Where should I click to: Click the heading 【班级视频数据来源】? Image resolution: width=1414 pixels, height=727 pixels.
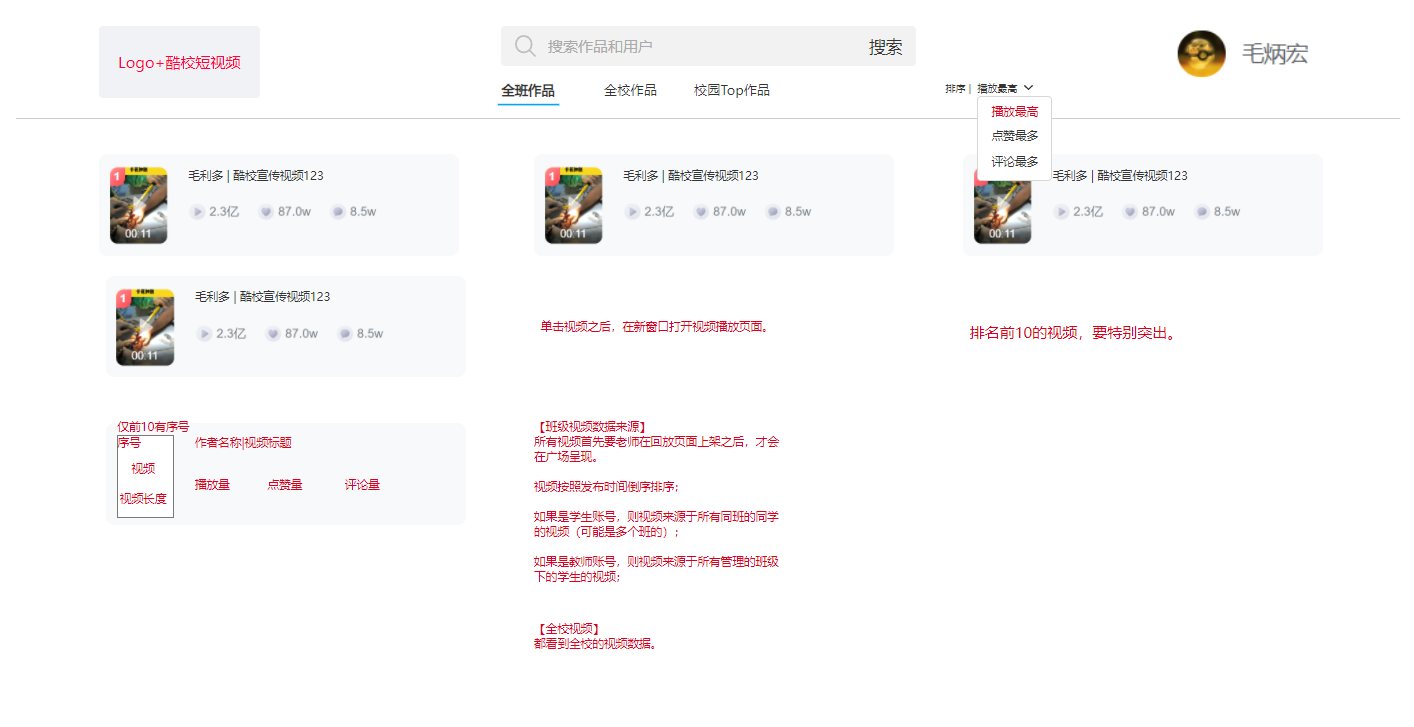click(592, 427)
